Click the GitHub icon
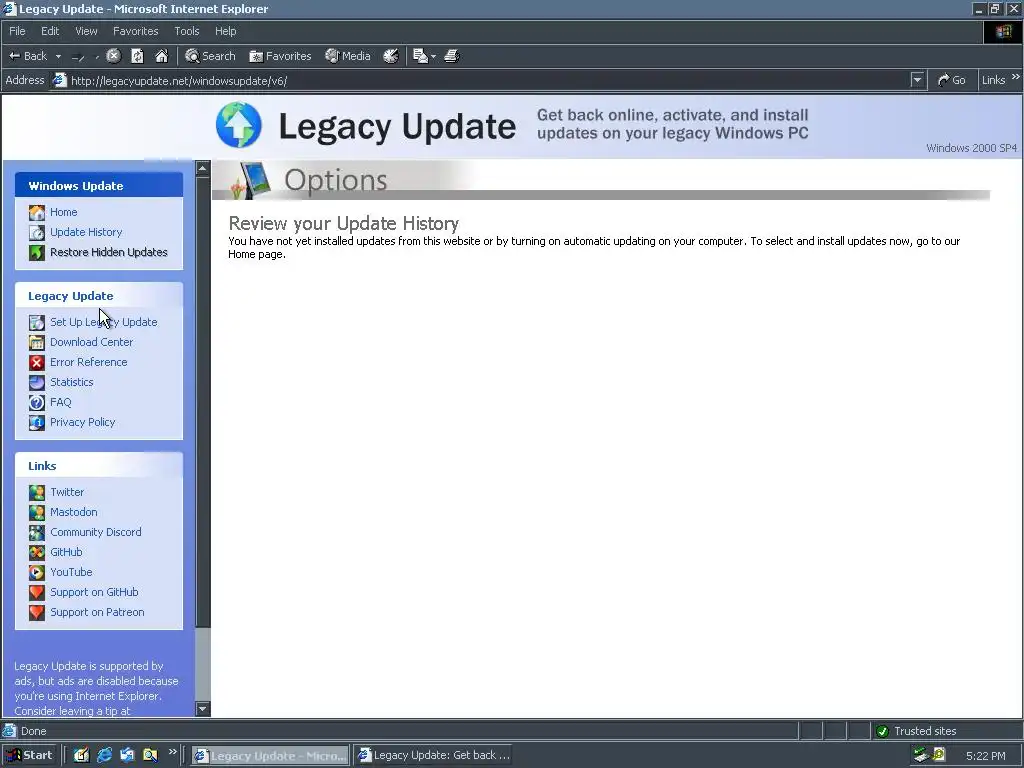Screen dimensions: 1024x768 [x=37, y=552]
